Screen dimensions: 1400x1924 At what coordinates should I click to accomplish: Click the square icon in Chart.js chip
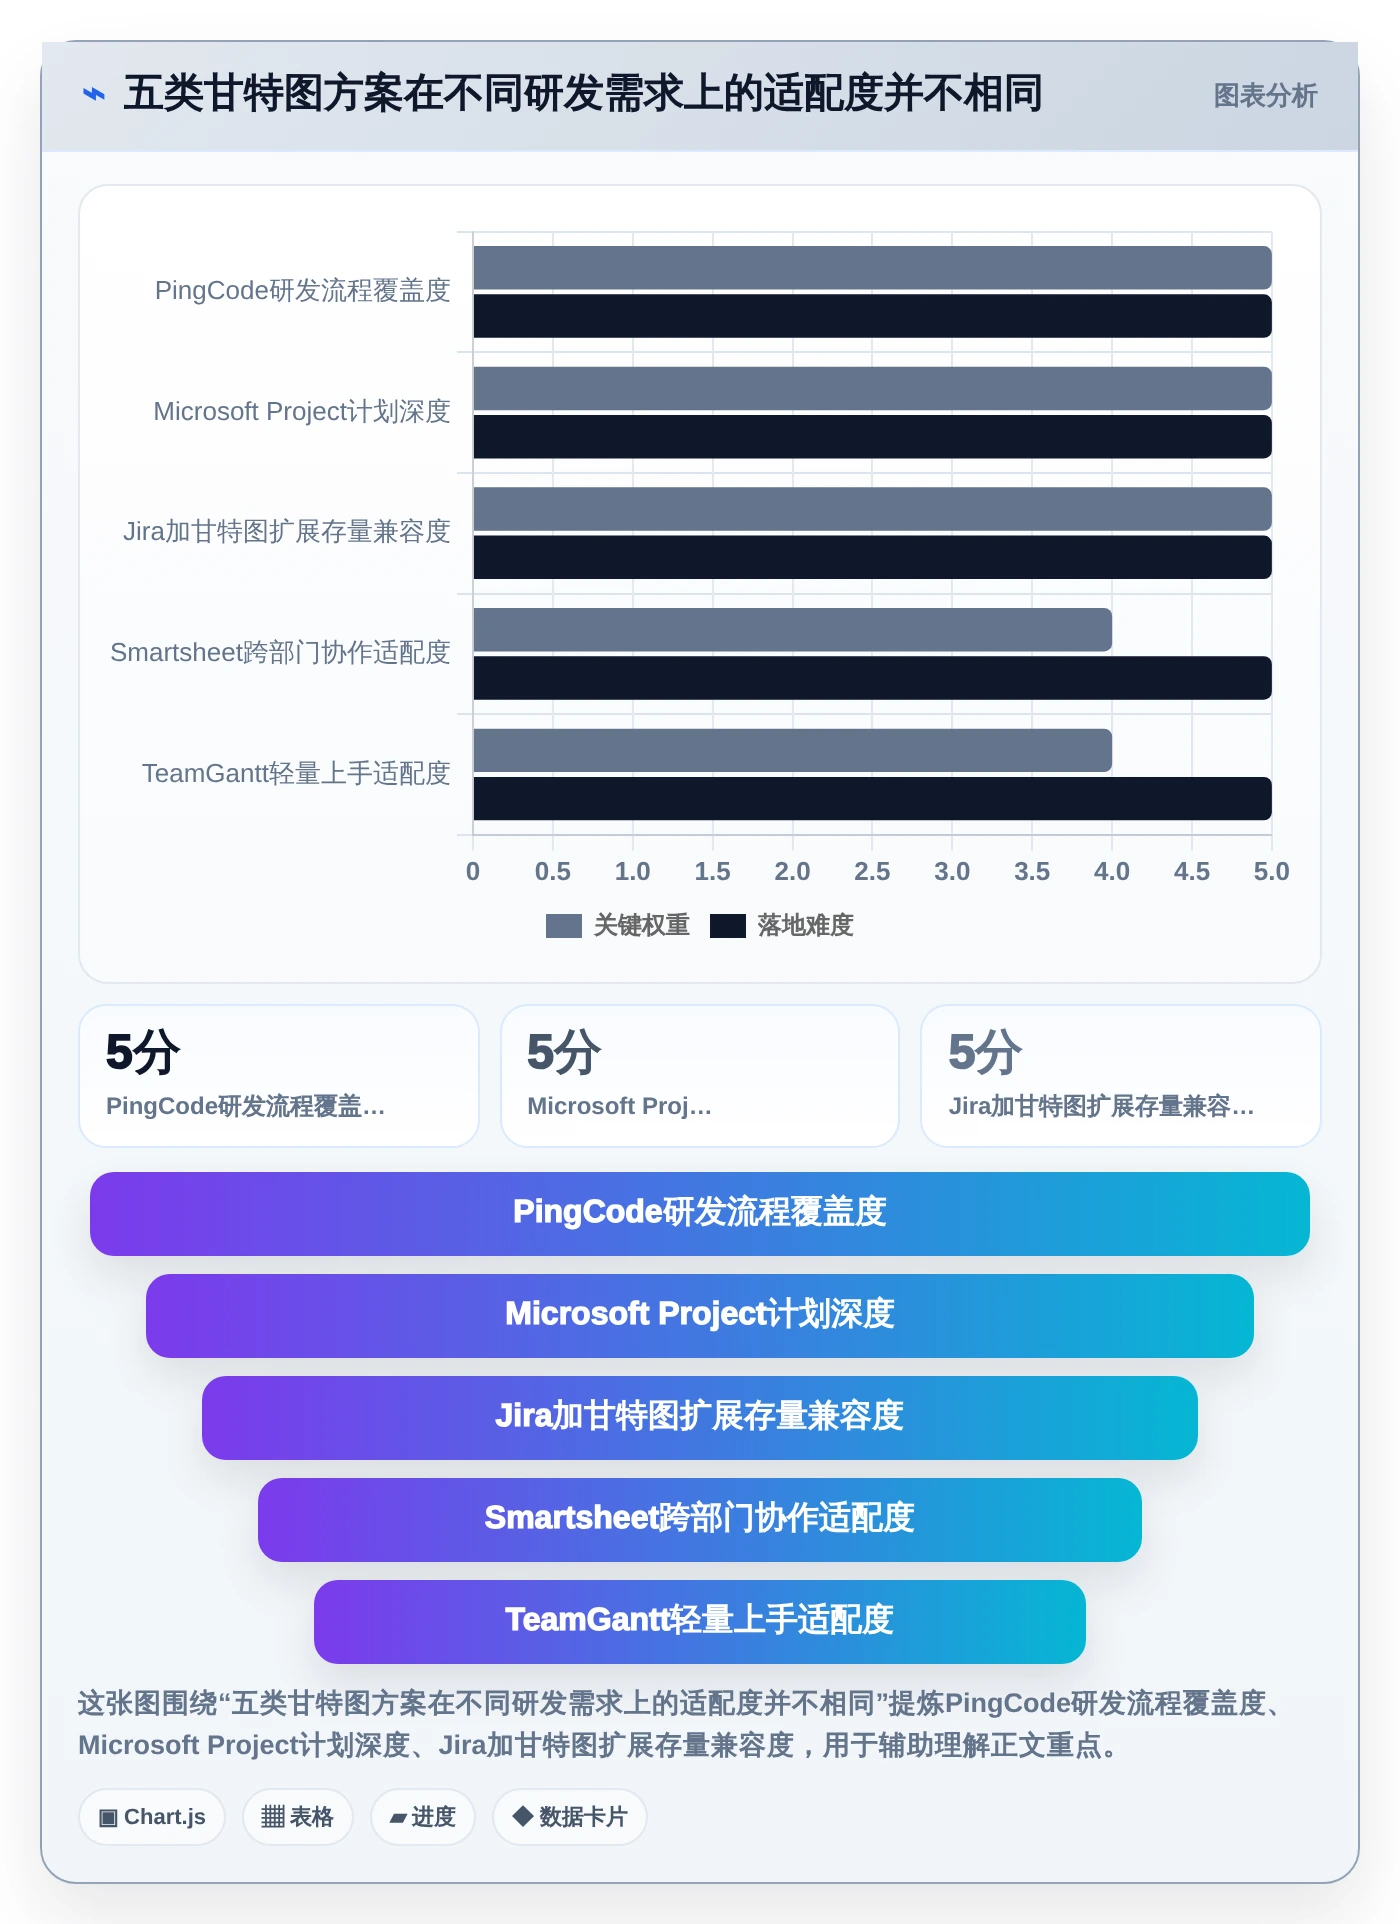pos(108,1818)
